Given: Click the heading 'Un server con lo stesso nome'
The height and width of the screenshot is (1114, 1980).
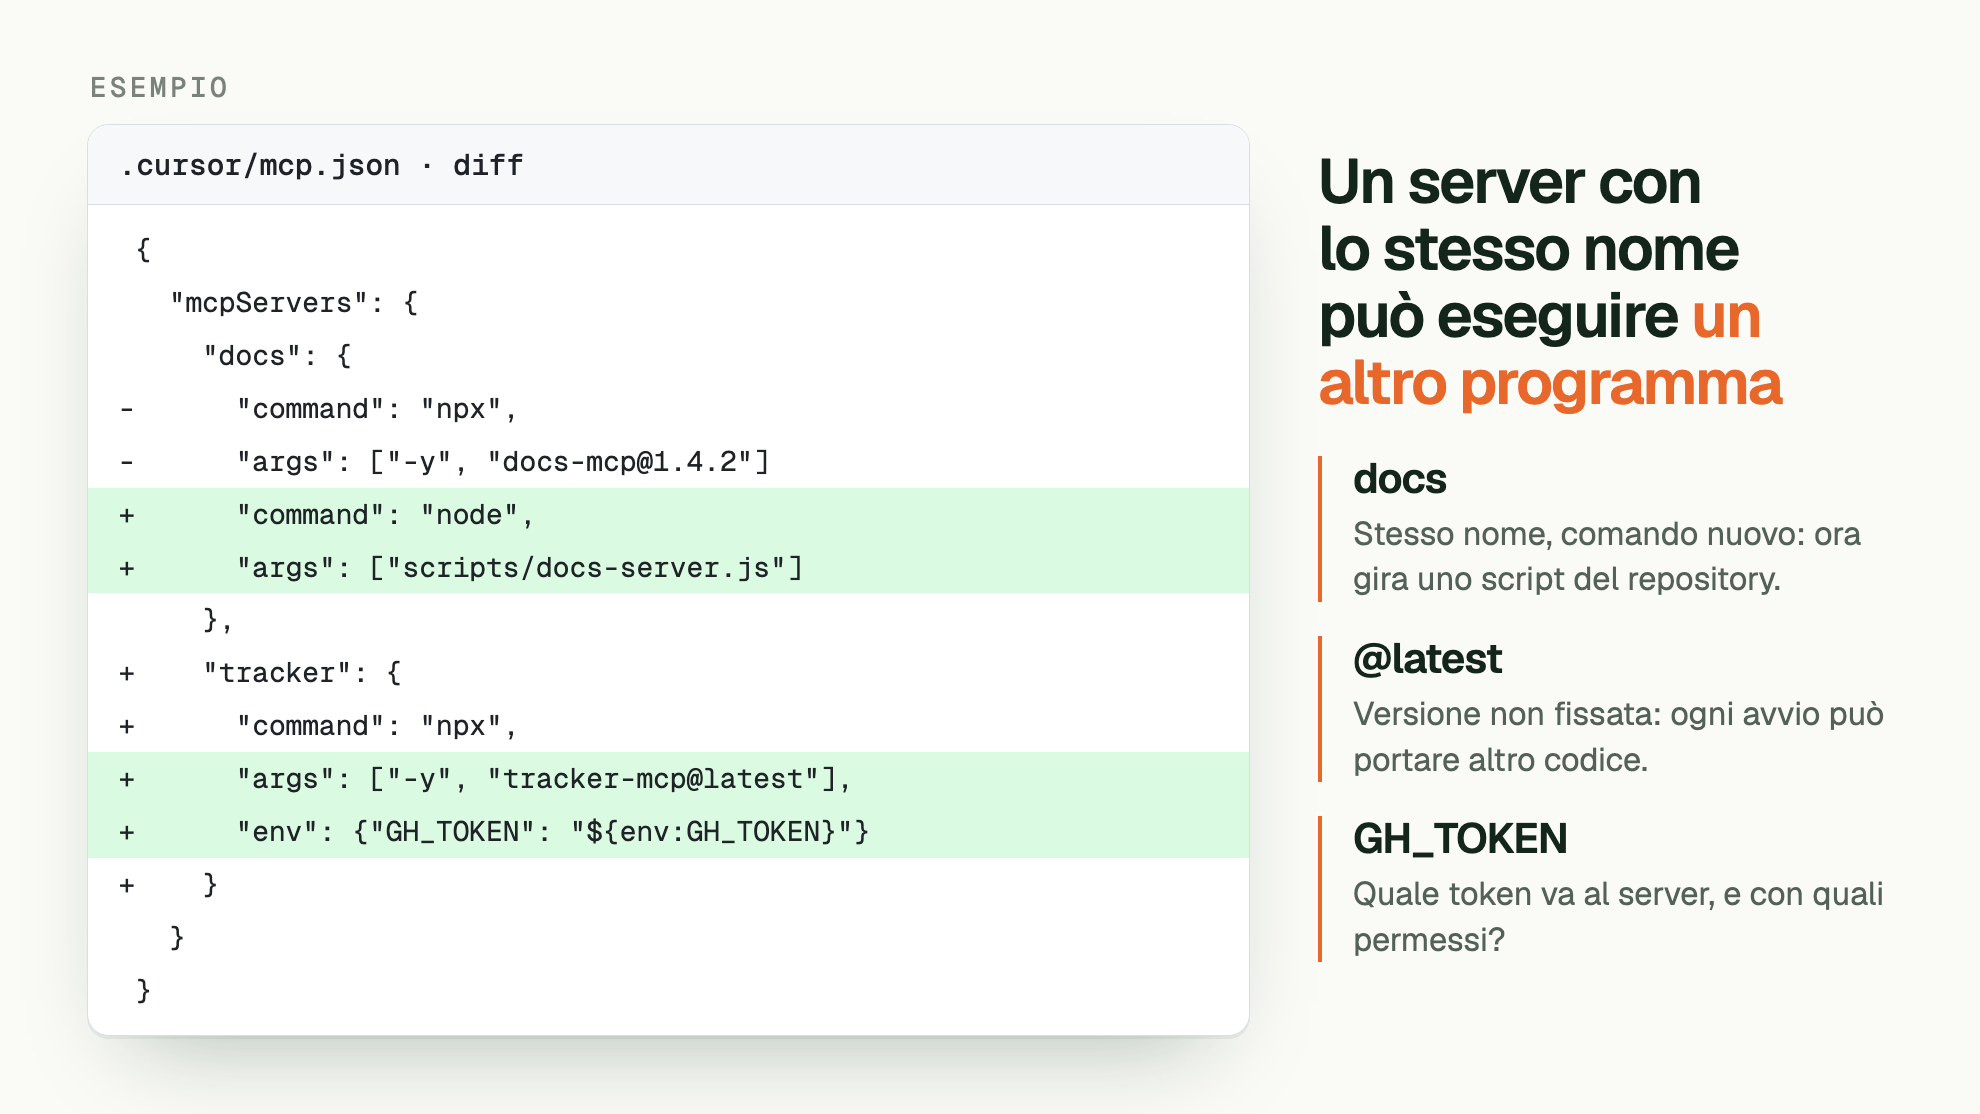Looking at the screenshot, I should 1528,215.
